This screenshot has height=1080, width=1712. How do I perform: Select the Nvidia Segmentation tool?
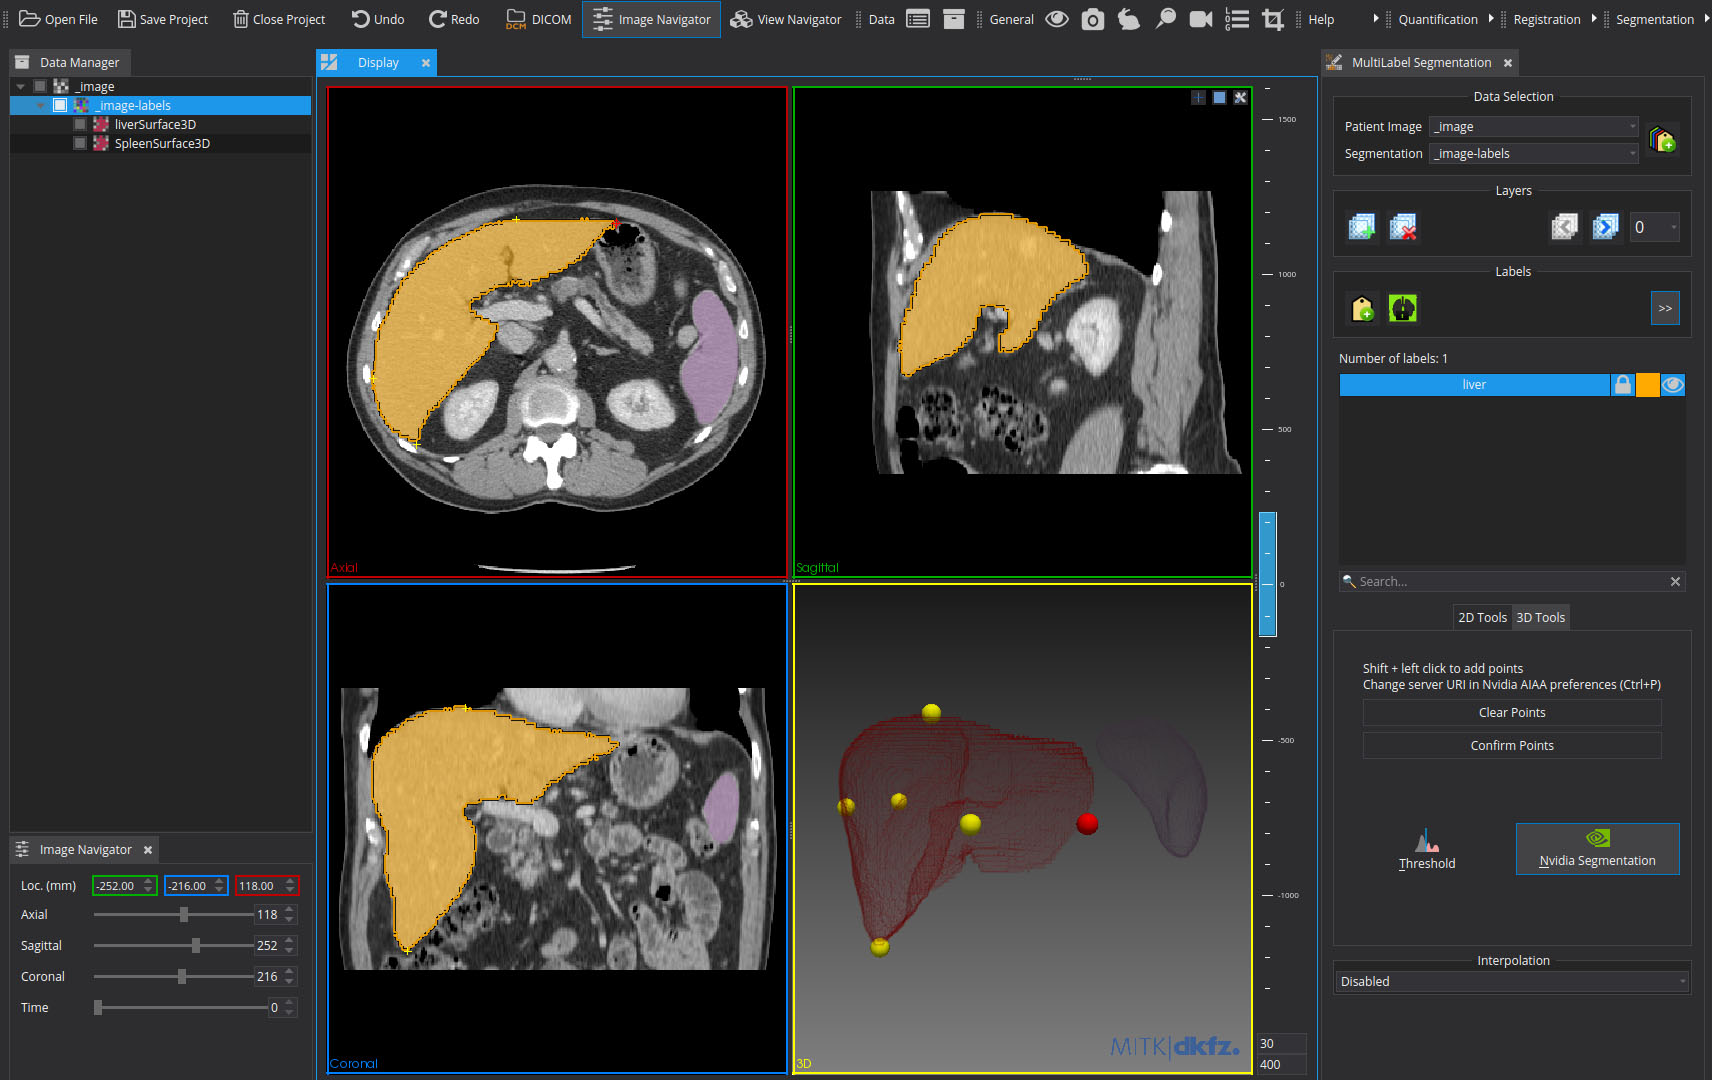click(1597, 848)
